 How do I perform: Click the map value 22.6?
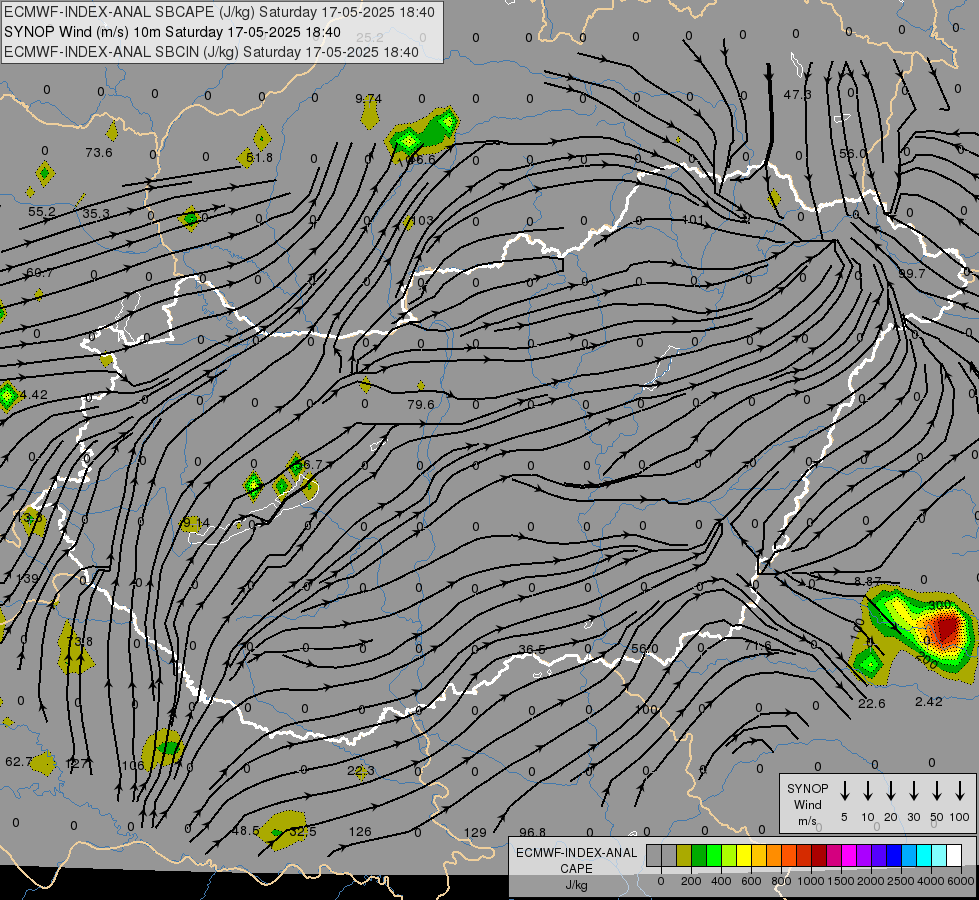(872, 704)
